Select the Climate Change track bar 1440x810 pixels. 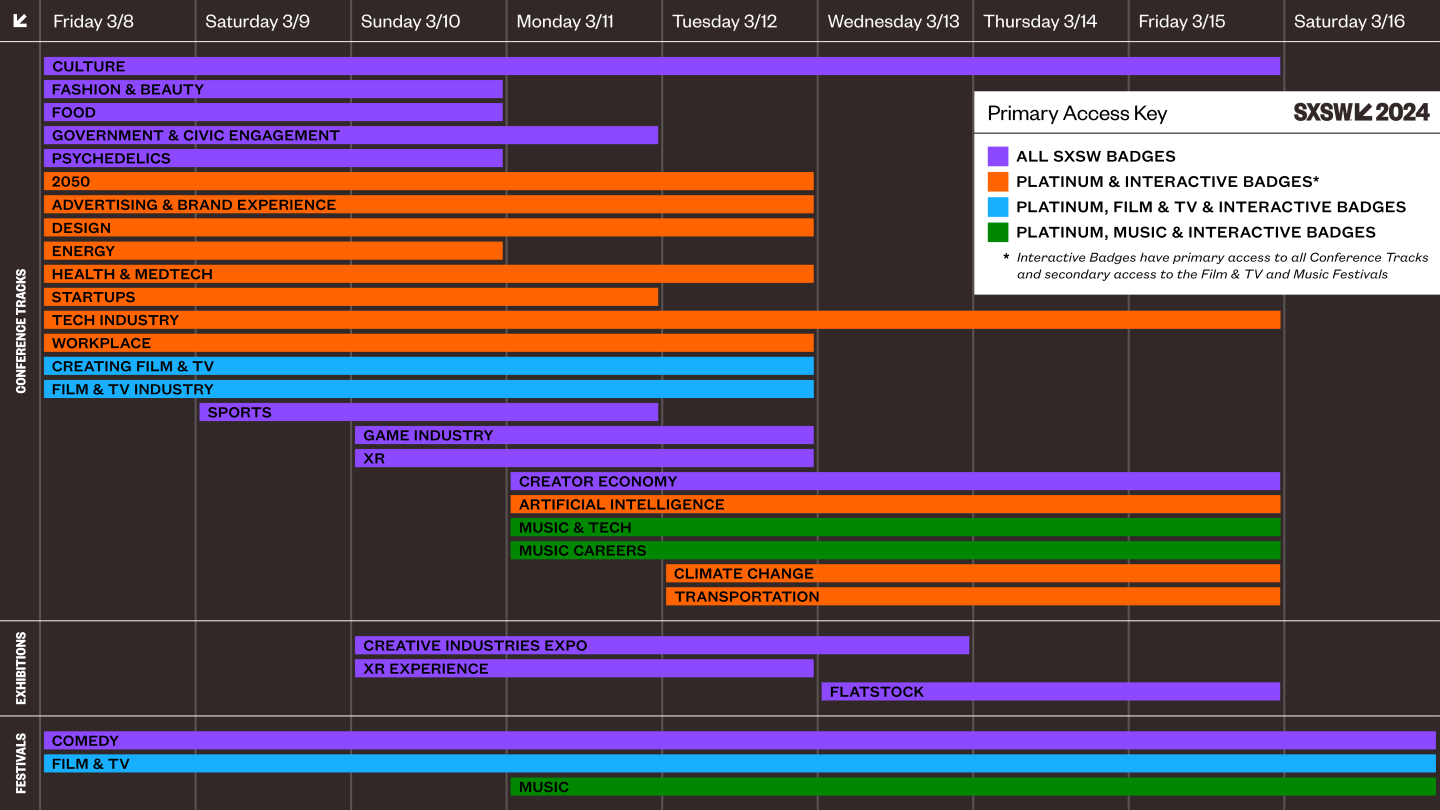pyautogui.click(x=972, y=574)
